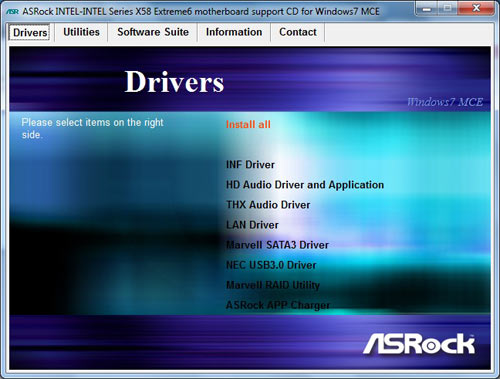Go to the Information tab
Image resolution: width=500 pixels, height=379 pixels.
tap(234, 32)
